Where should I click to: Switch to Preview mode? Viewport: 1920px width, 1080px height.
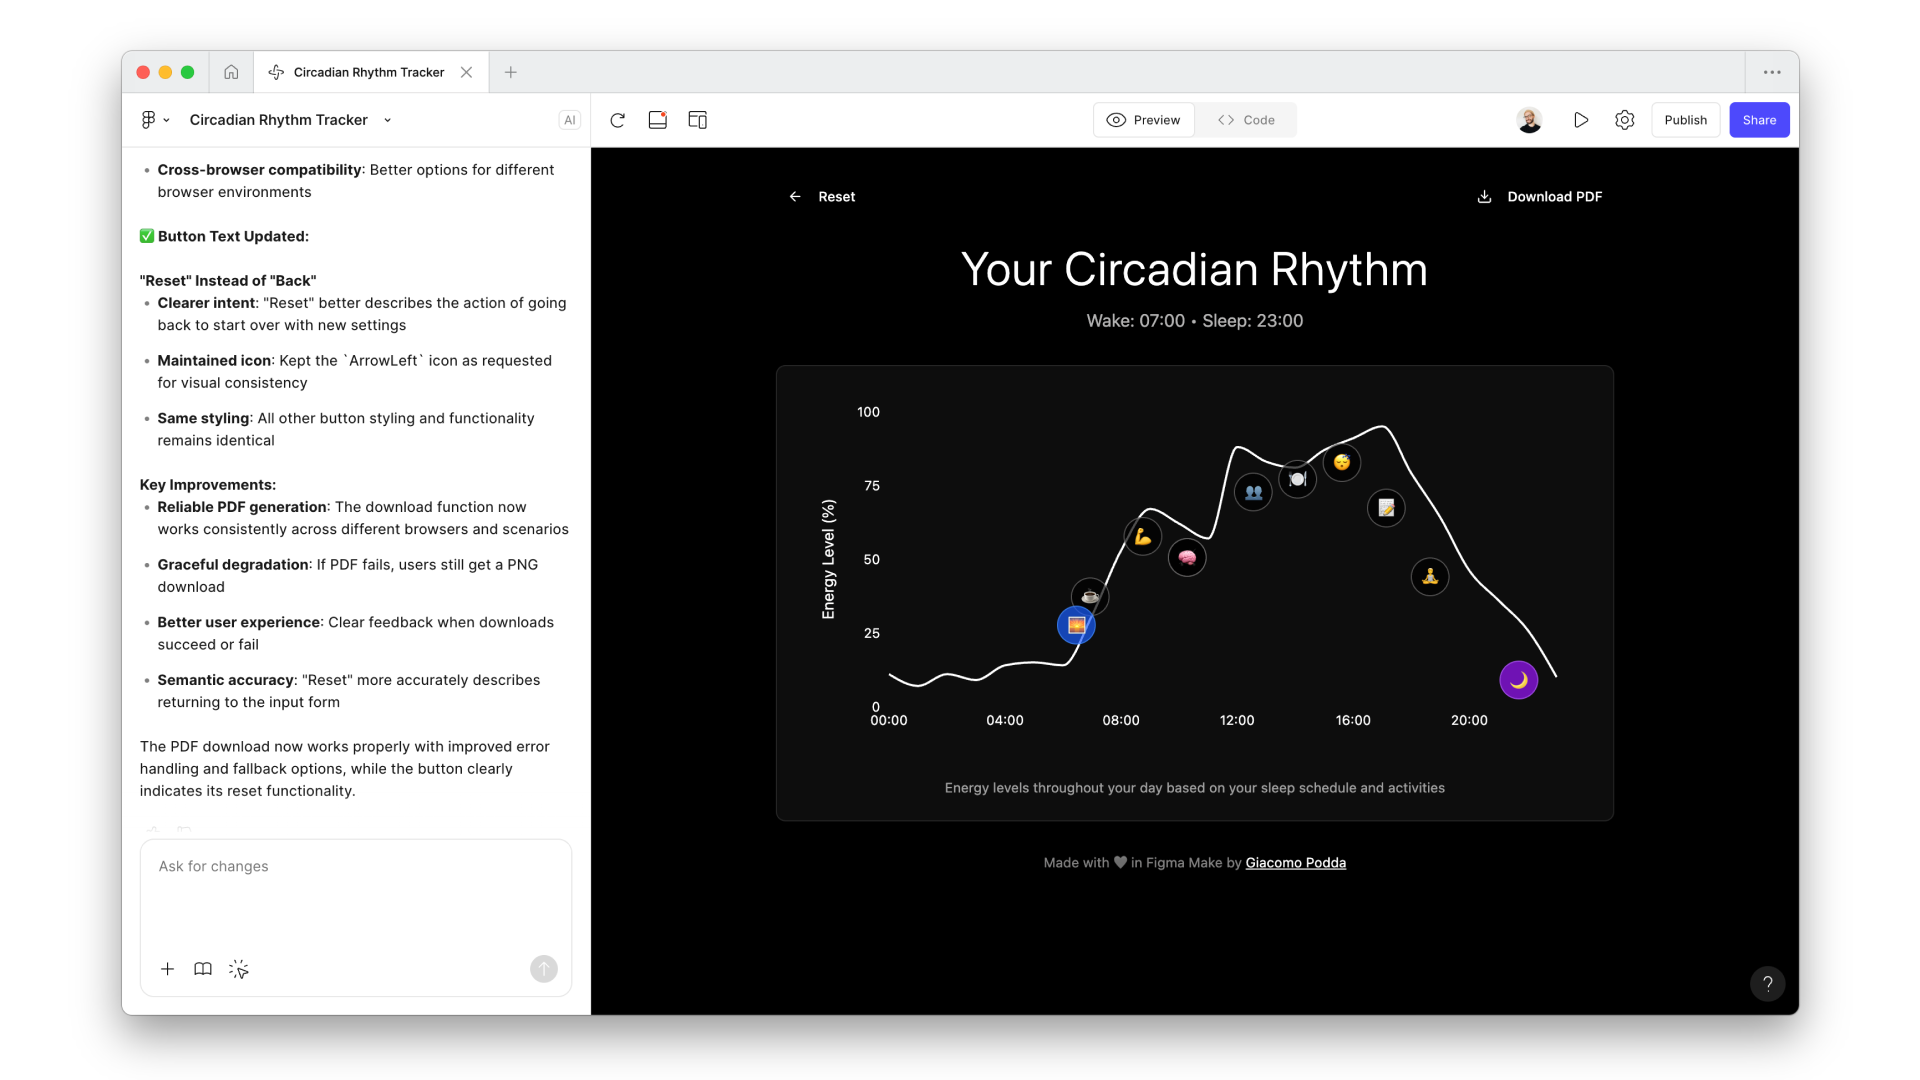click(1144, 120)
